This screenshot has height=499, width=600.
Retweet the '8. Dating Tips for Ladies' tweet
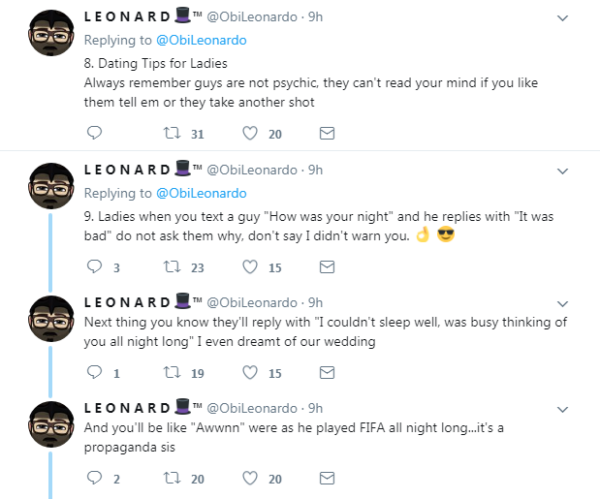point(172,133)
